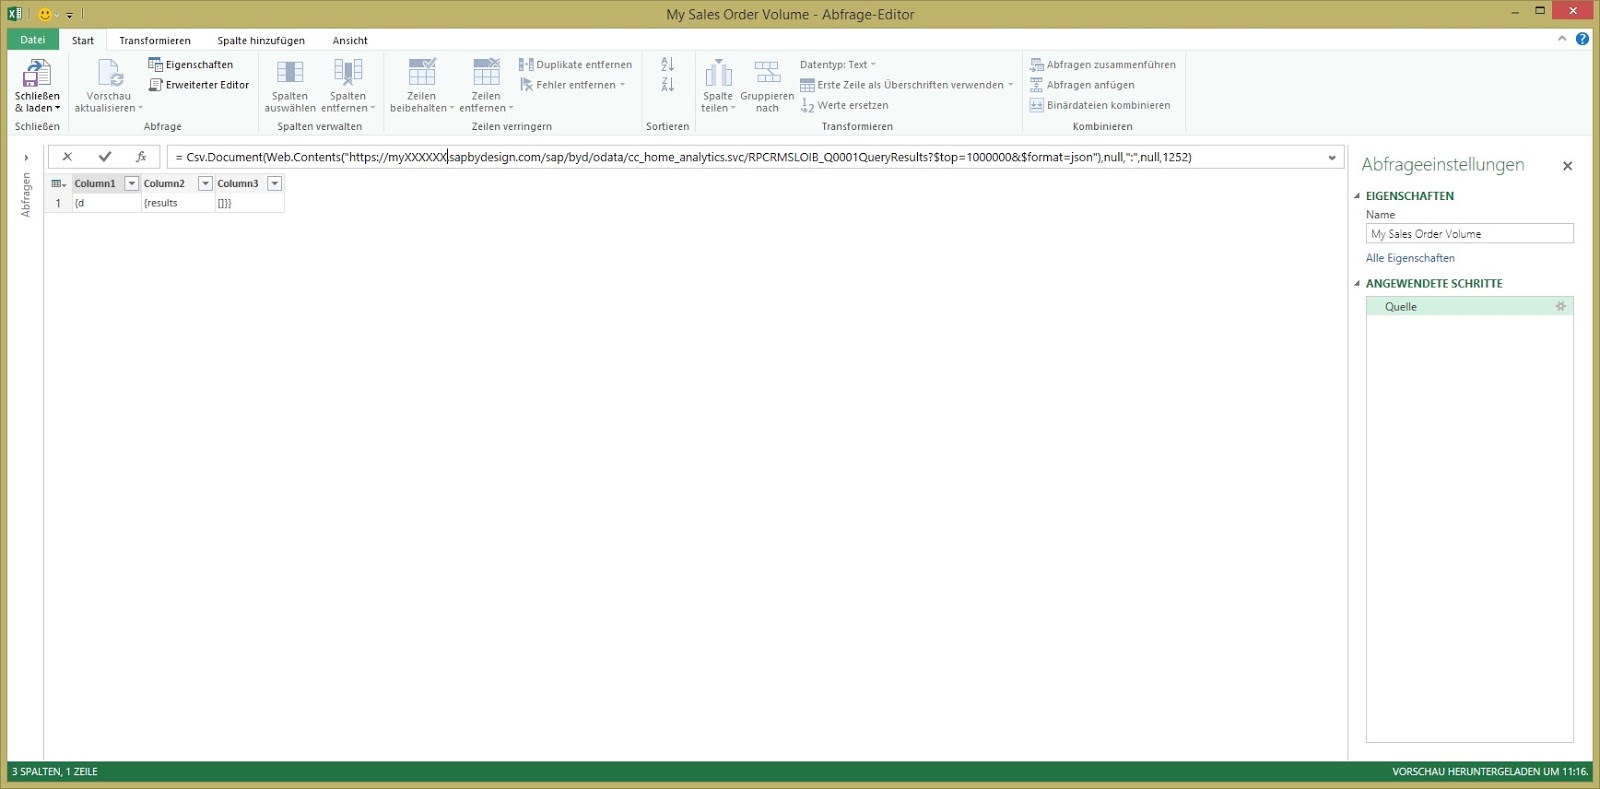1600x789 pixels.
Task: Open the Datentyp: Text dropdown
Action: coord(837,65)
